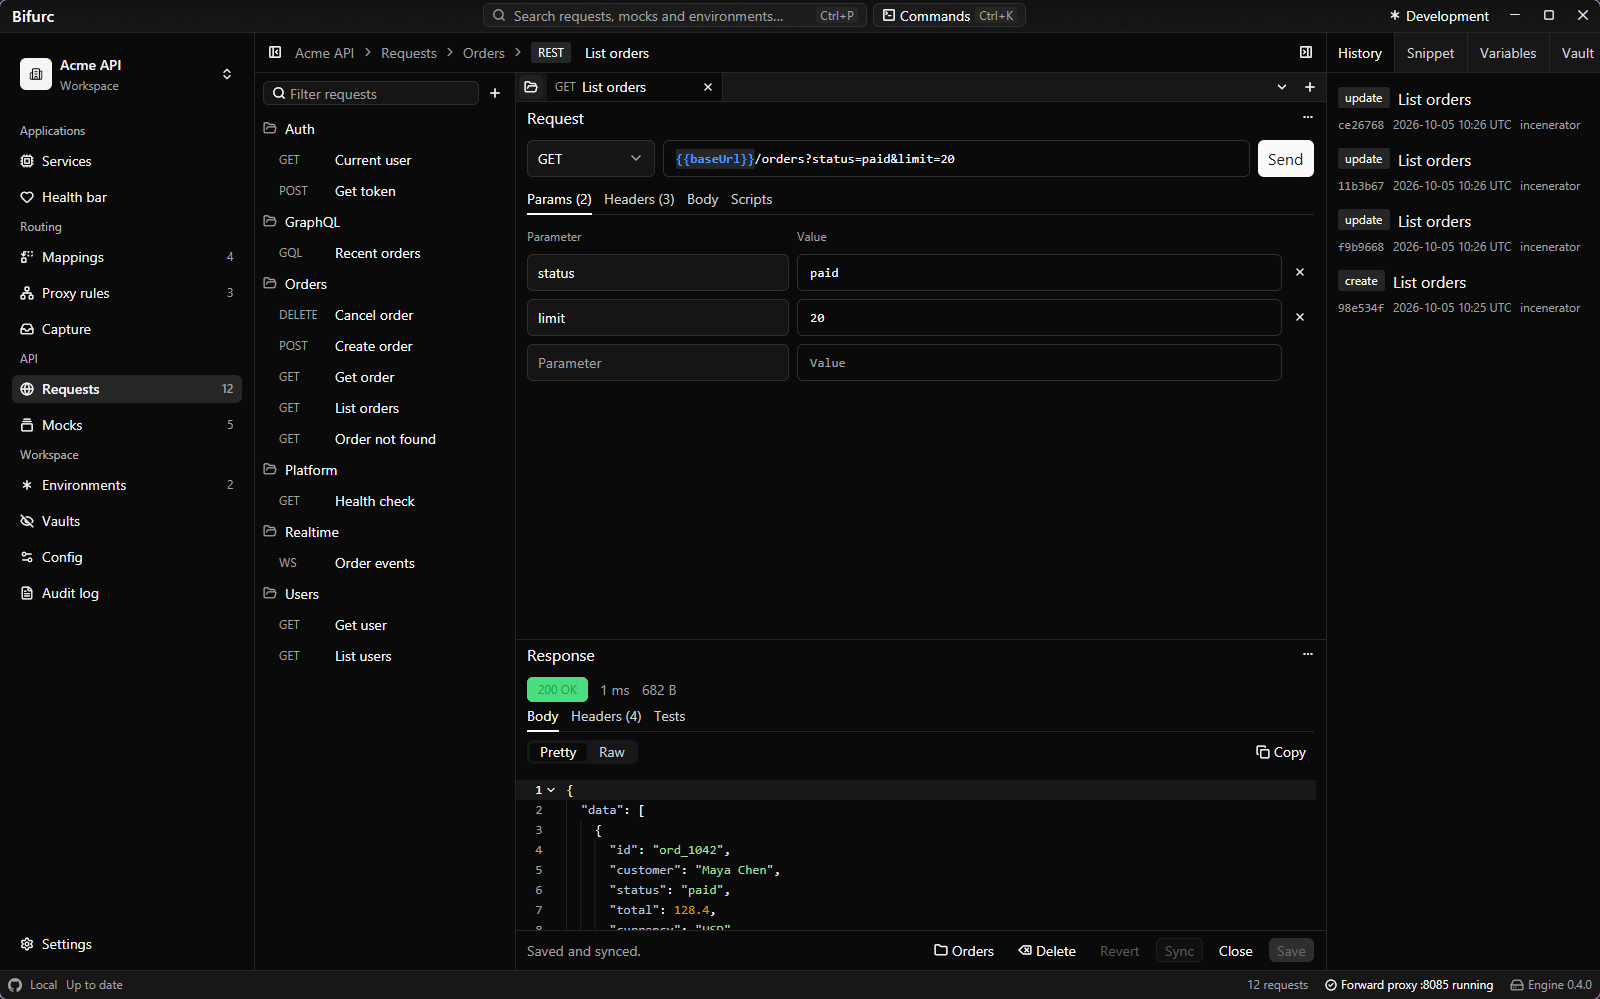
Task: Open the Snippet tab in the right panel
Action: pyautogui.click(x=1430, y=53)
